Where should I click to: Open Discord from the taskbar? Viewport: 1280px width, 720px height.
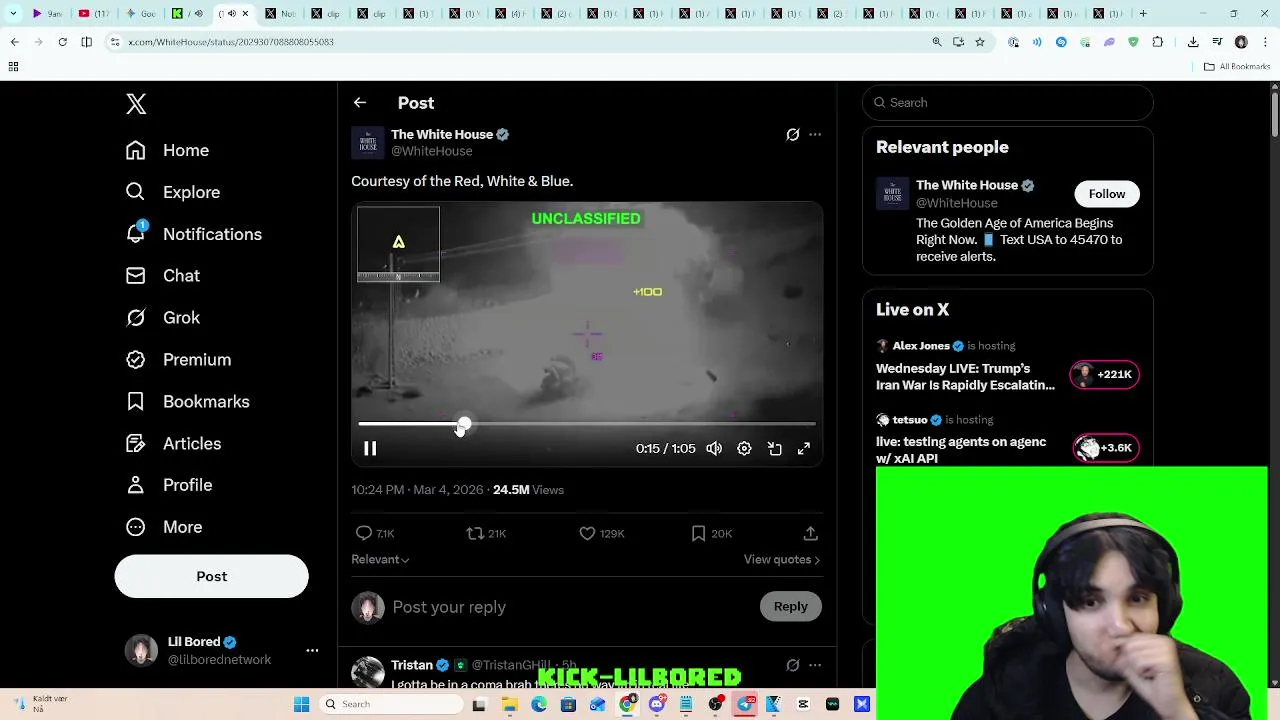click(657, 705)
